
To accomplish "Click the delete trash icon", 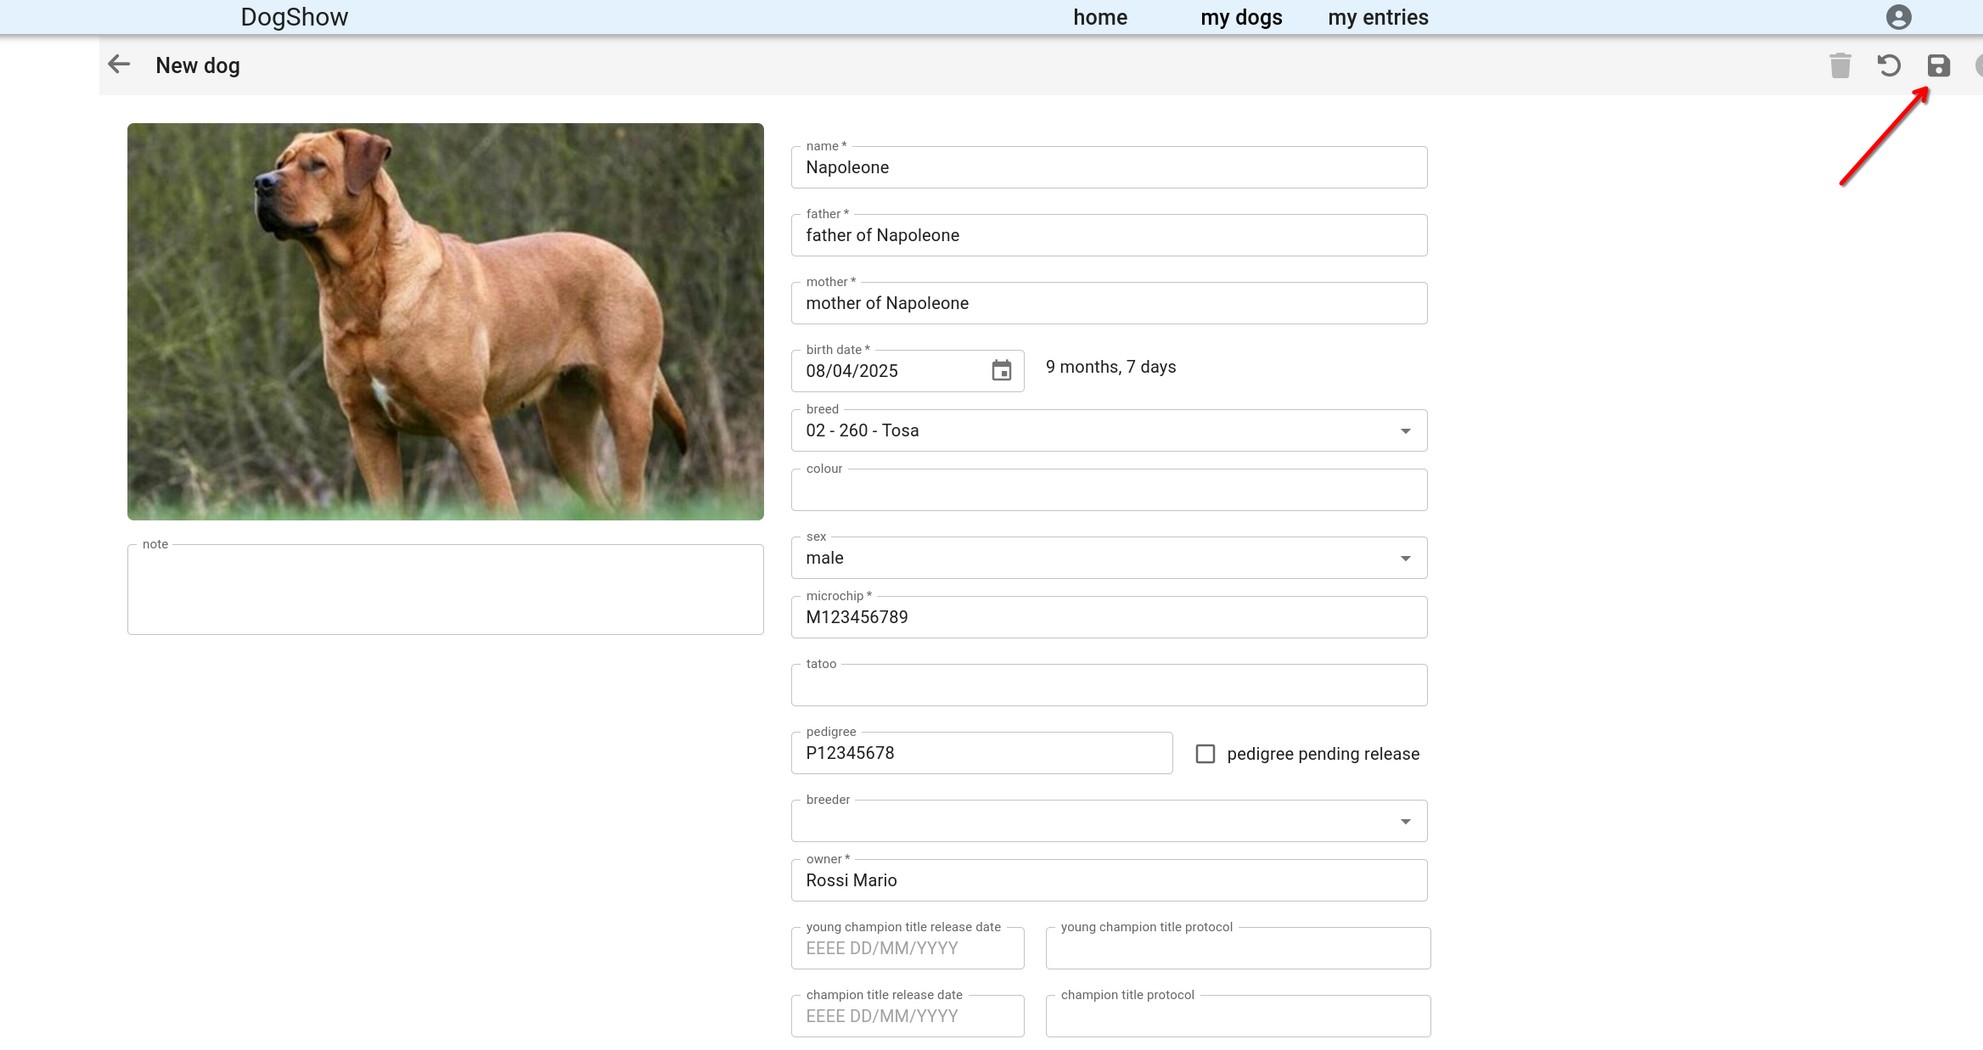I will 1840,66.
